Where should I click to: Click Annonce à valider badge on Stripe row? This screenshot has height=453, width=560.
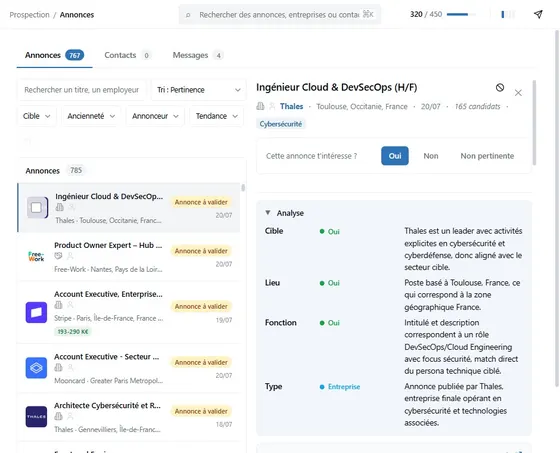(x=201, y=307)
